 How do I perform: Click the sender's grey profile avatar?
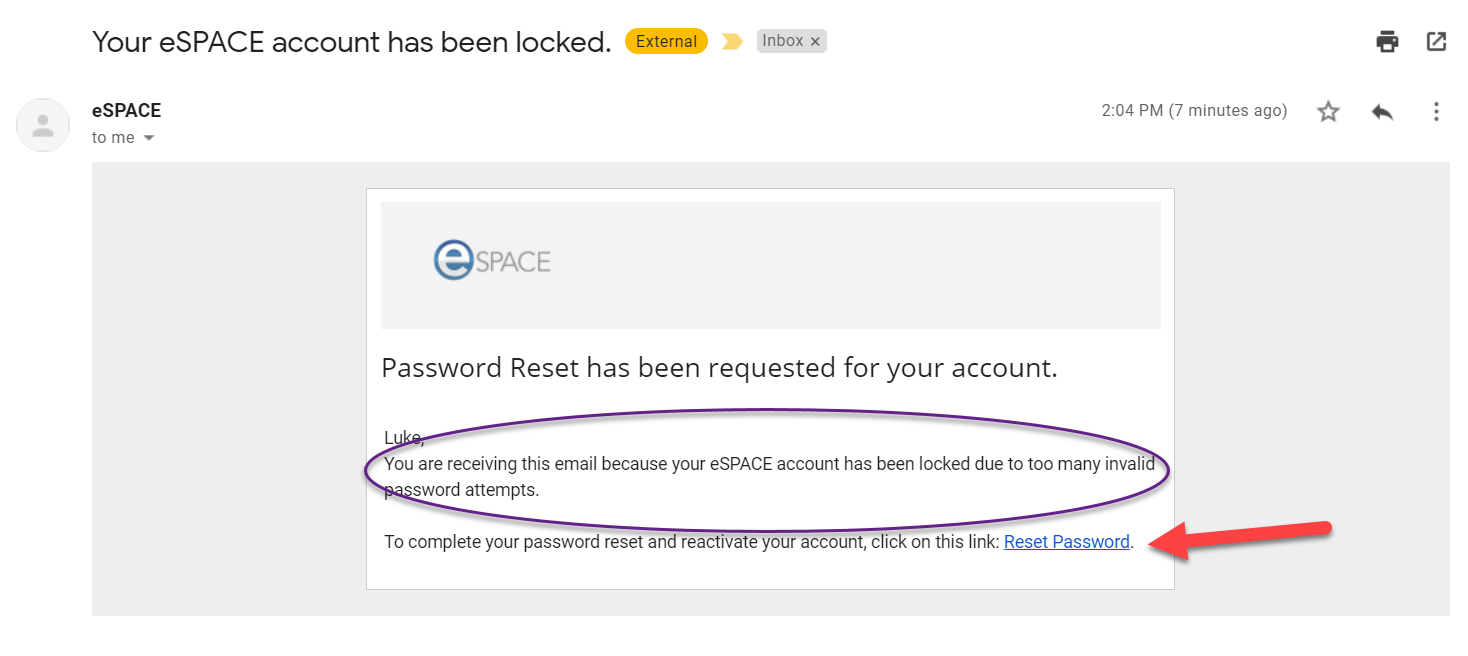point(43,125)
